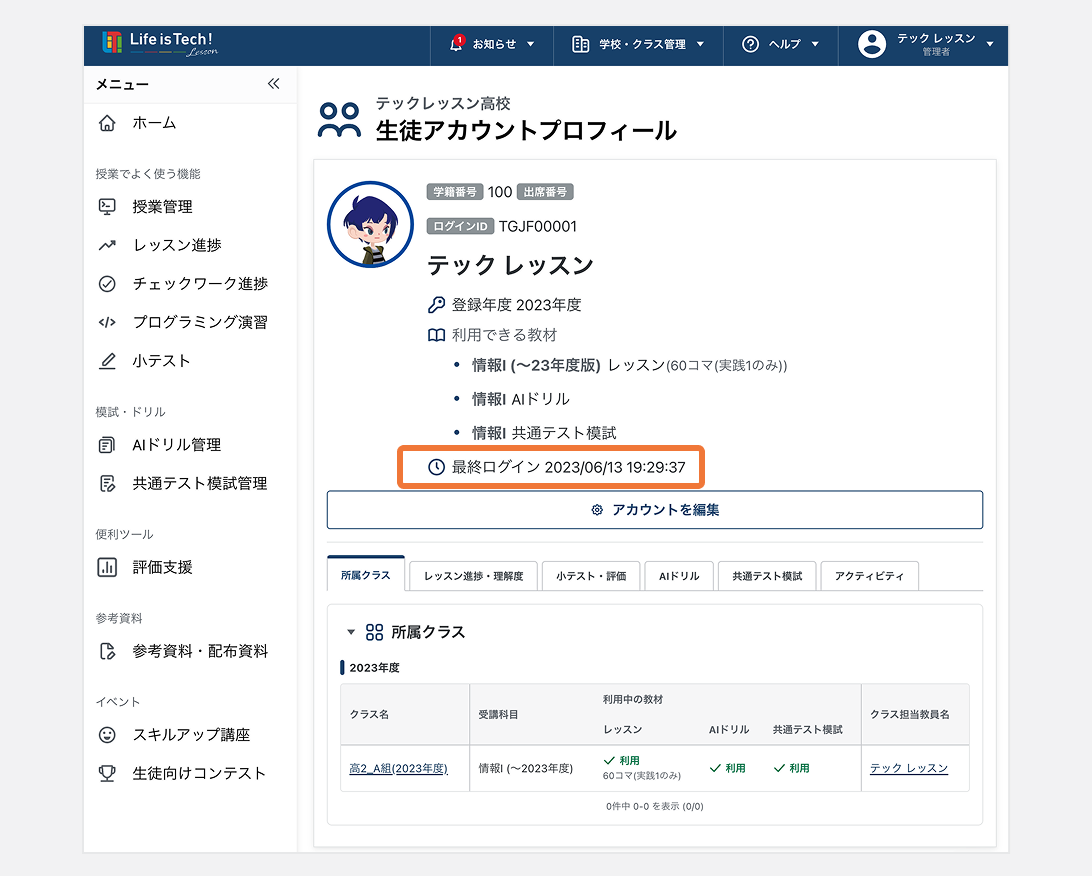Click the ホーム house icon
This screenshot has width=1092, height=876.
coord(107,123)
